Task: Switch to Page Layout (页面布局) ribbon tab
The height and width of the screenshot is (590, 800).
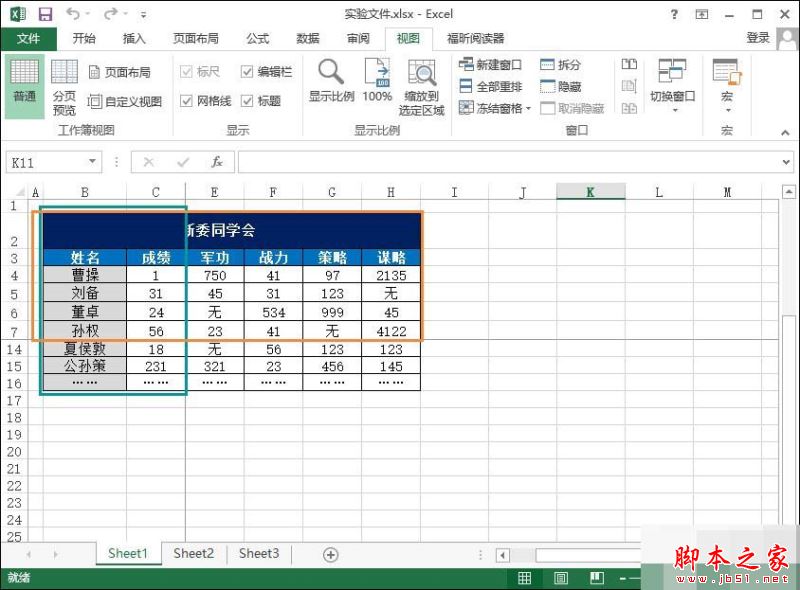Action: (195, 38)
